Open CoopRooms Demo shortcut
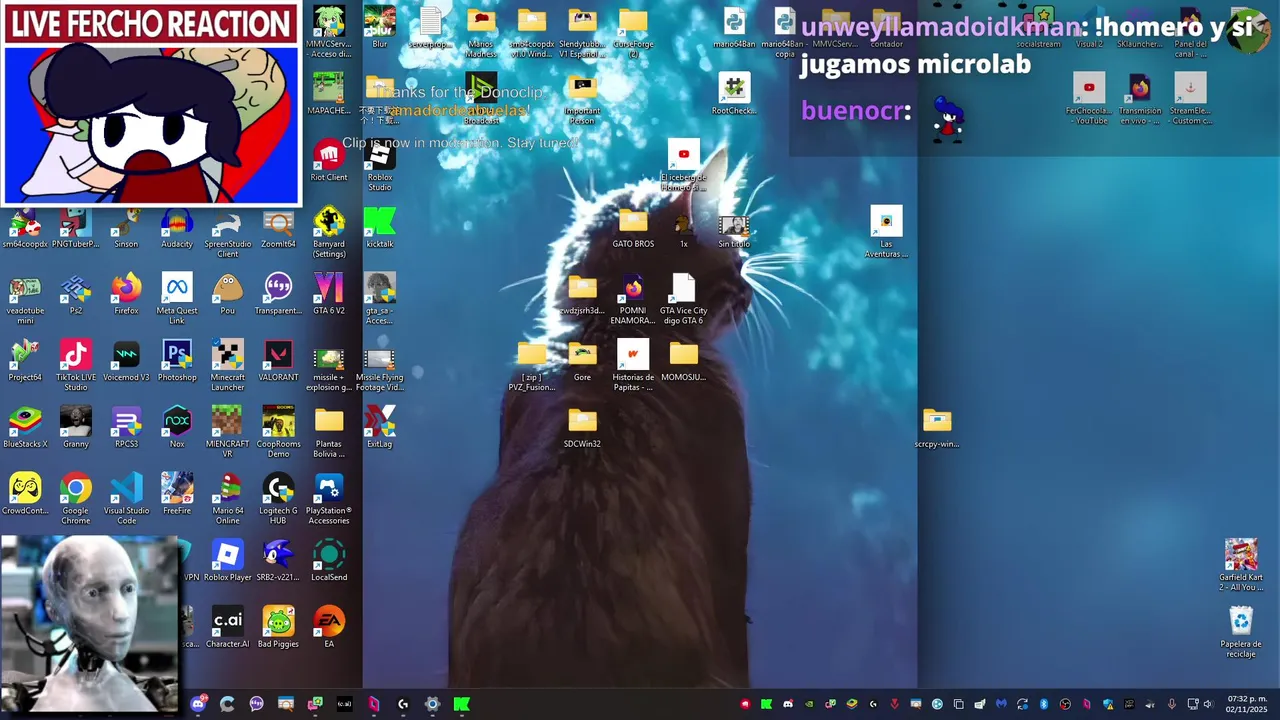Image resolution: width=1280 pixels, height=720 pixels. [x=278, y=433]
